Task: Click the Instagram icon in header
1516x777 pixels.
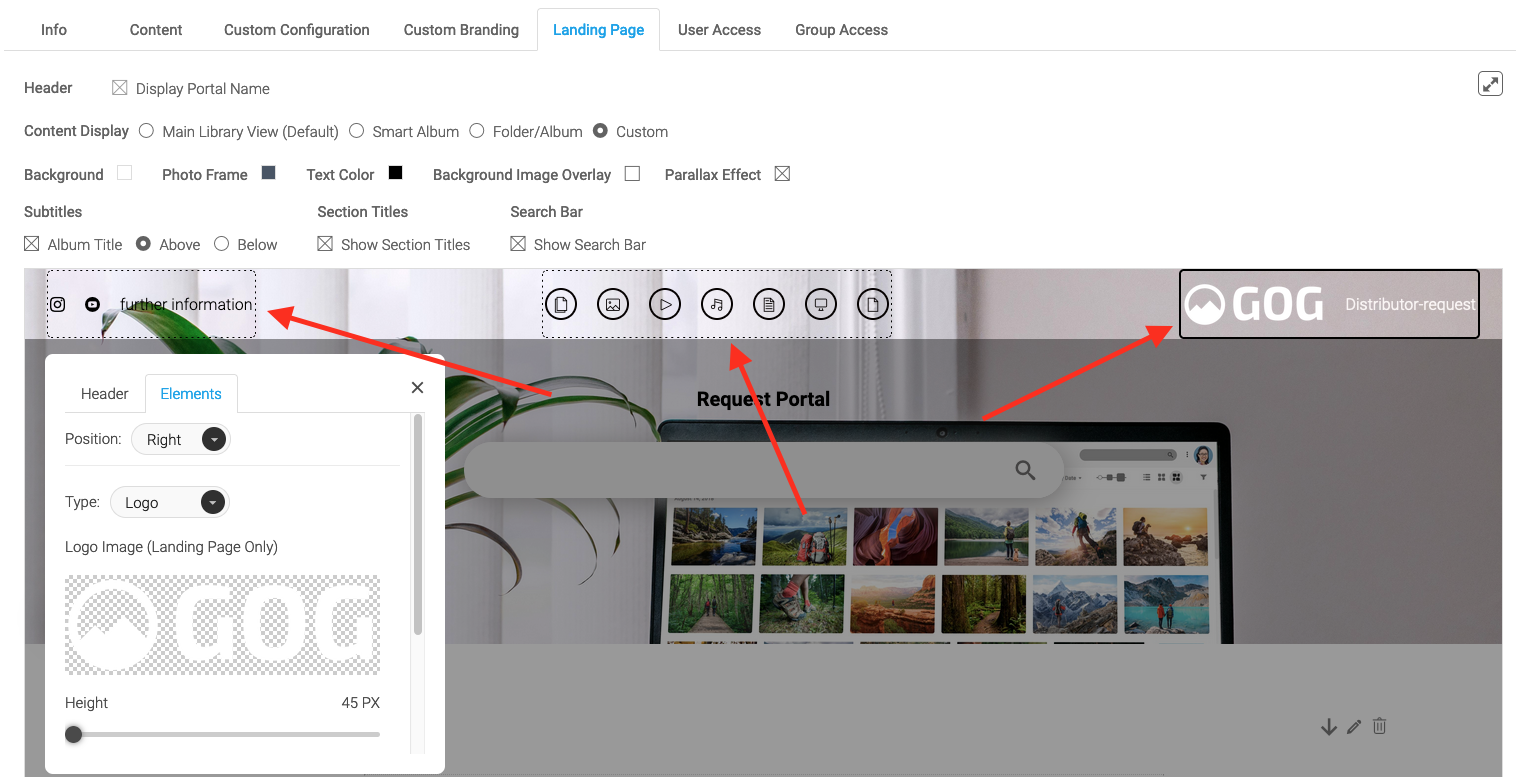Action: click(58, 304)
